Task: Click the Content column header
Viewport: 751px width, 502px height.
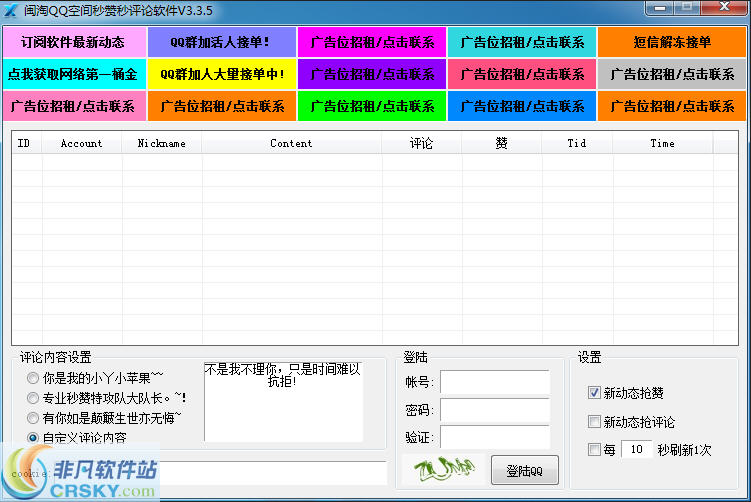Action: tap(292, 143)
